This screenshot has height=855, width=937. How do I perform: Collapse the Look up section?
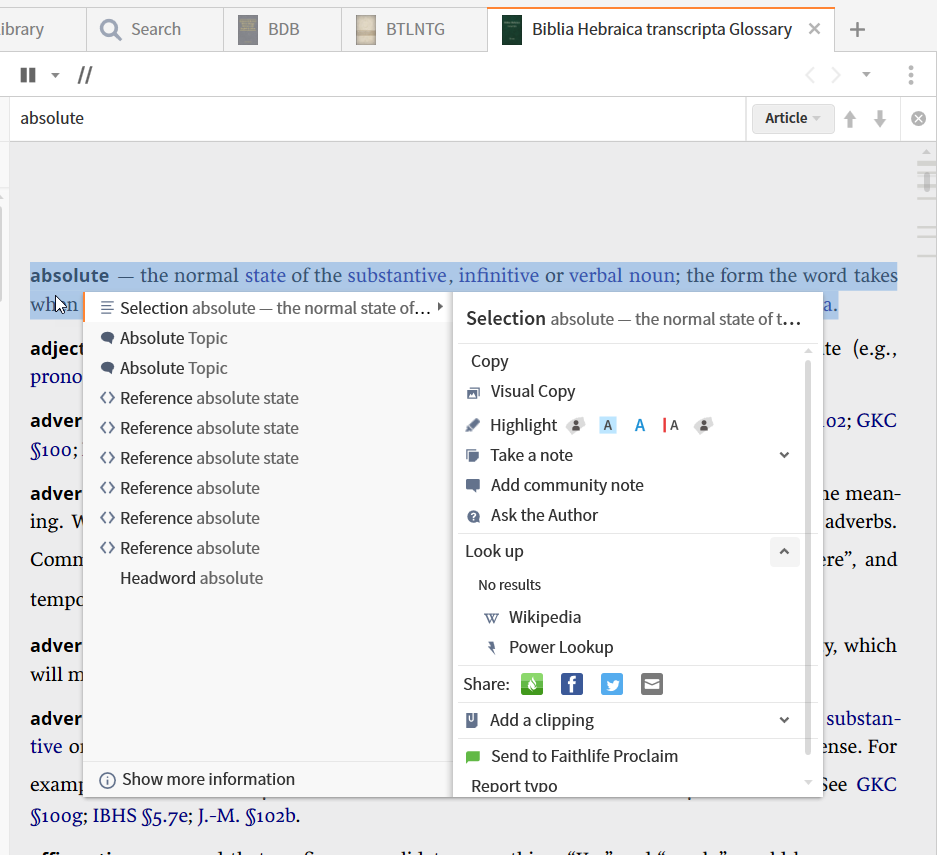coord(784,551)
